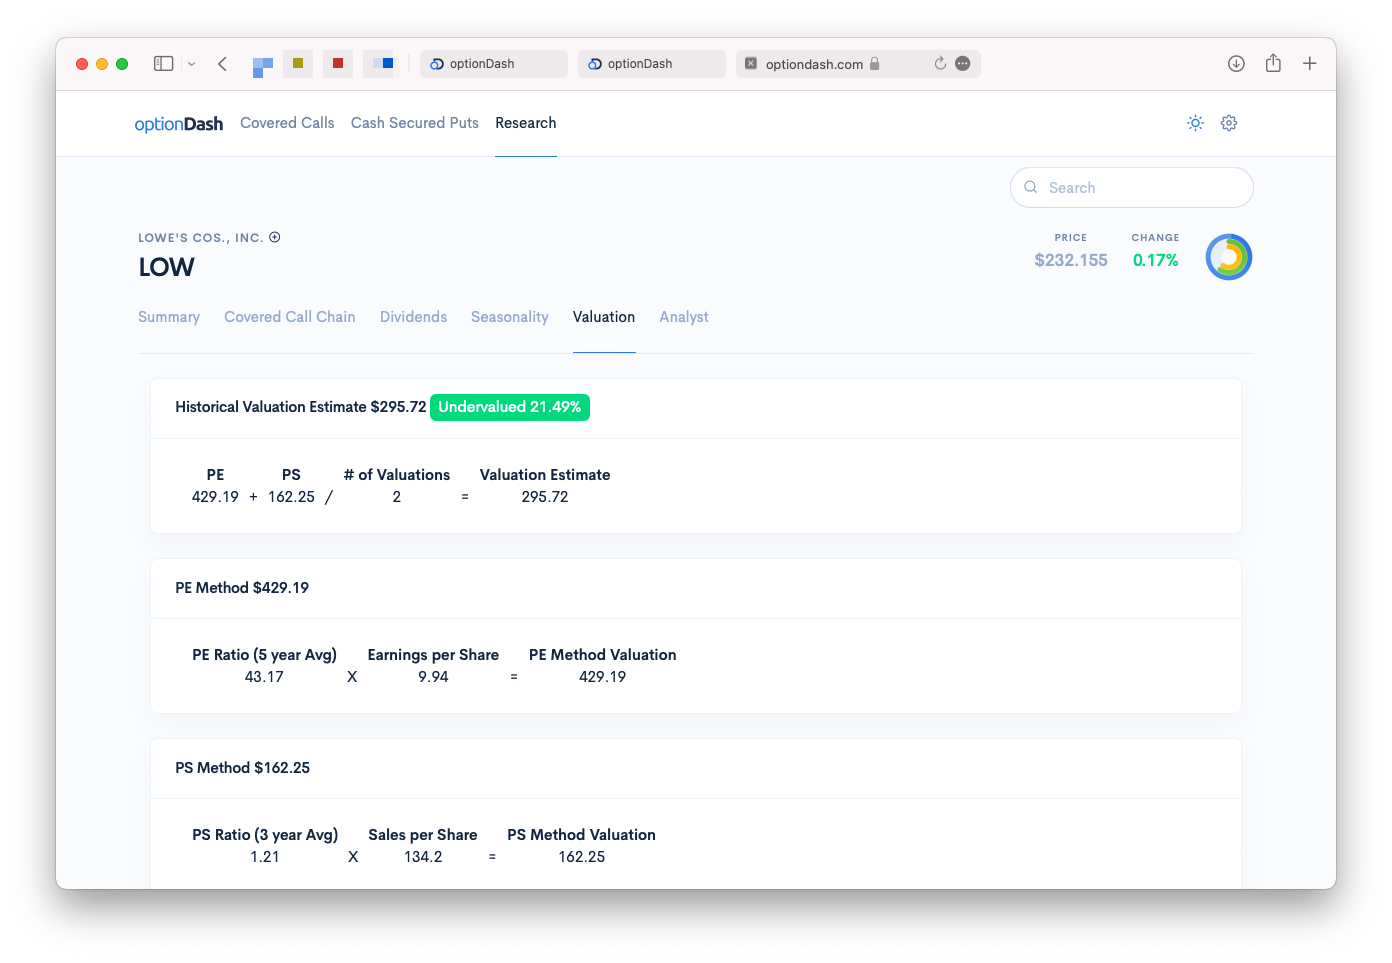Screen dimensions: 1392x963
Task: Toggle light/dark theme with sun icon
Action: click(1195, 123)
